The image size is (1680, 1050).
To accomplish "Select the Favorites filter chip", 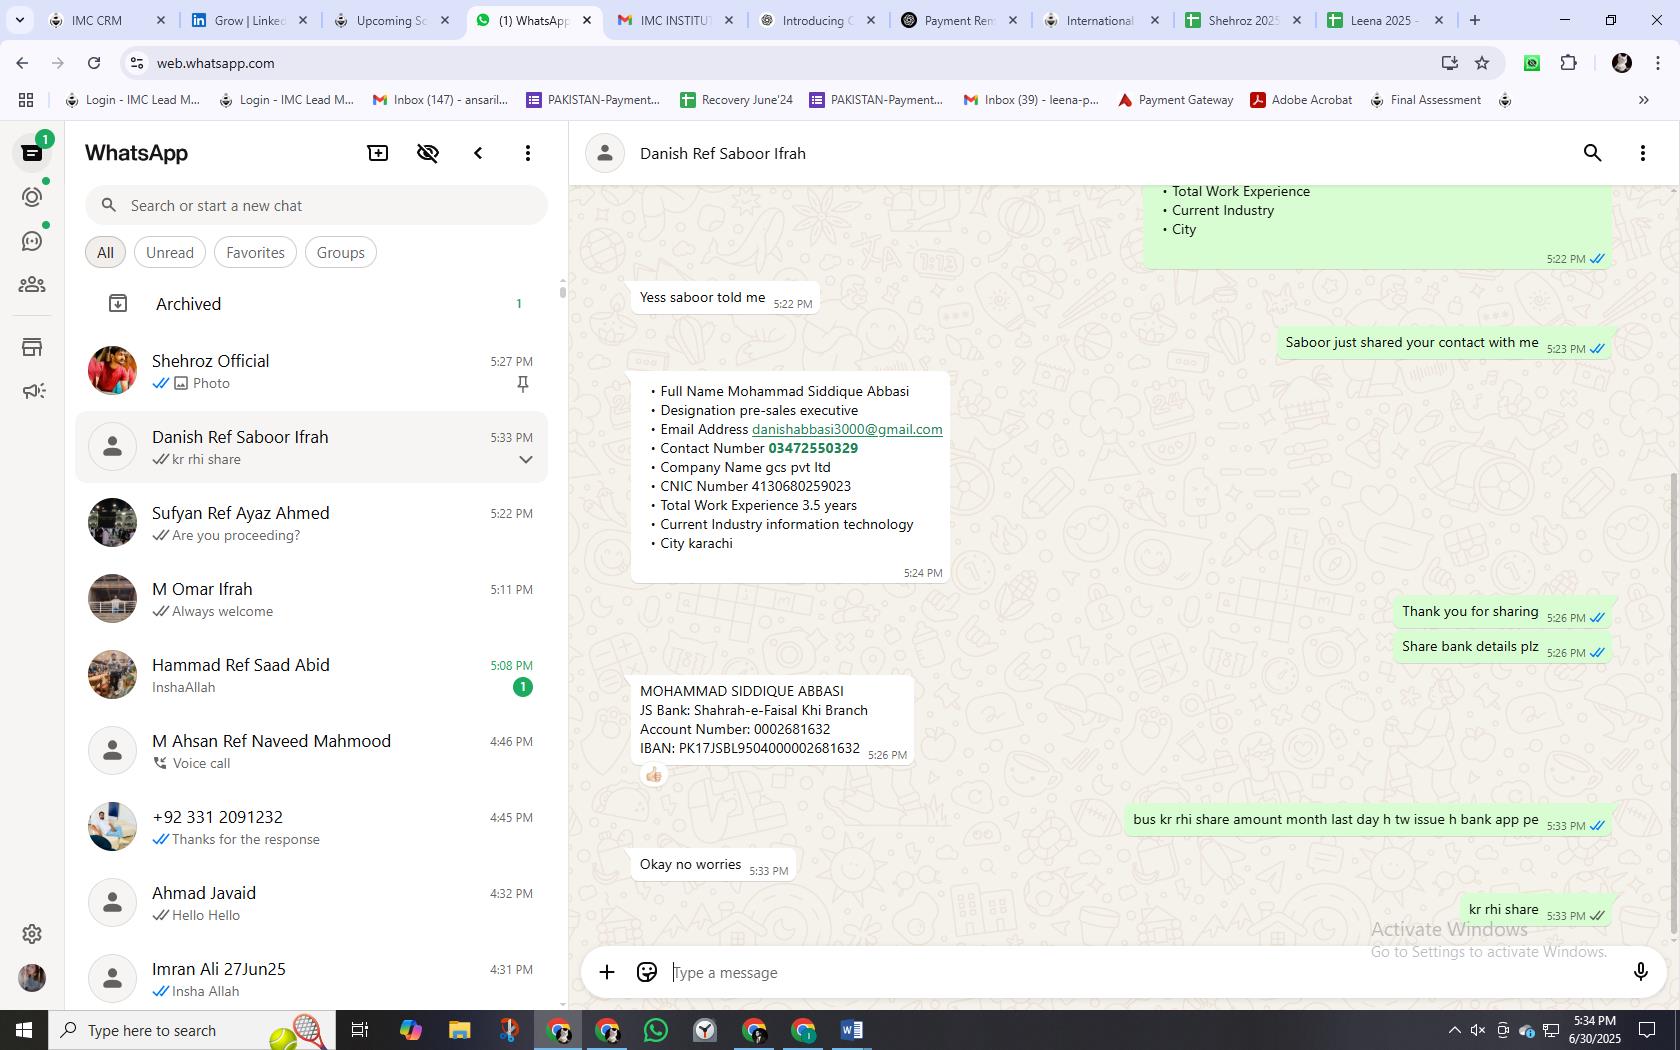I will [x=255, y=252].
